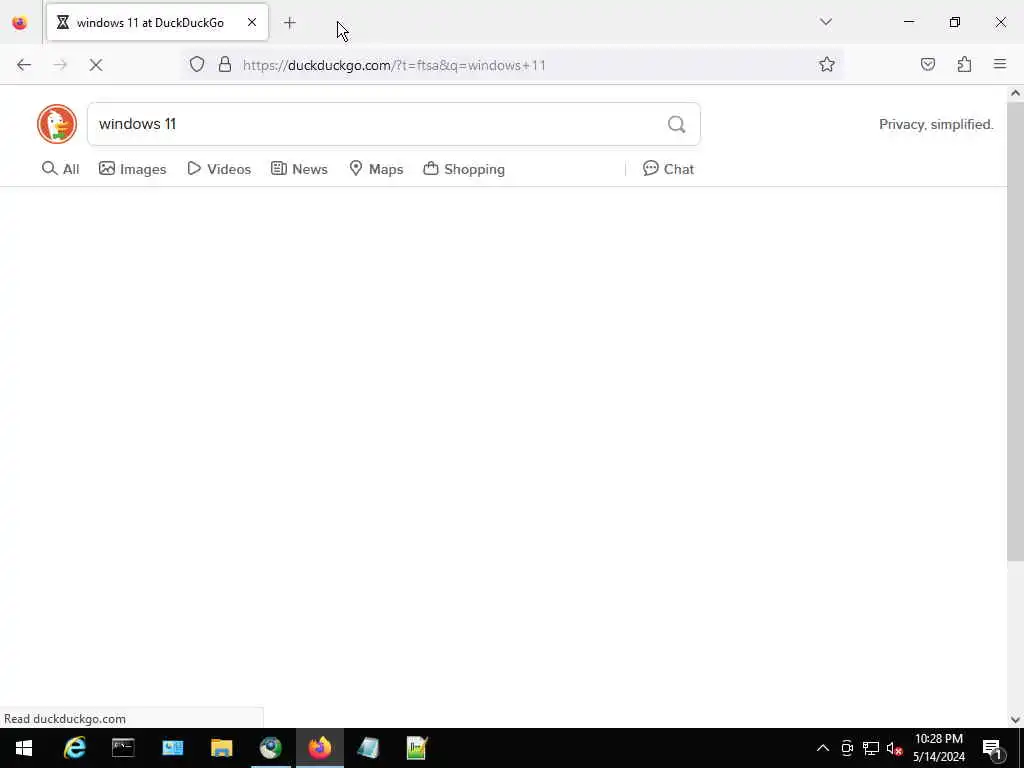This screenshot has height=768, width=1024.
Task: Open Extensions puzzle icon
Action: click(964, 65)
